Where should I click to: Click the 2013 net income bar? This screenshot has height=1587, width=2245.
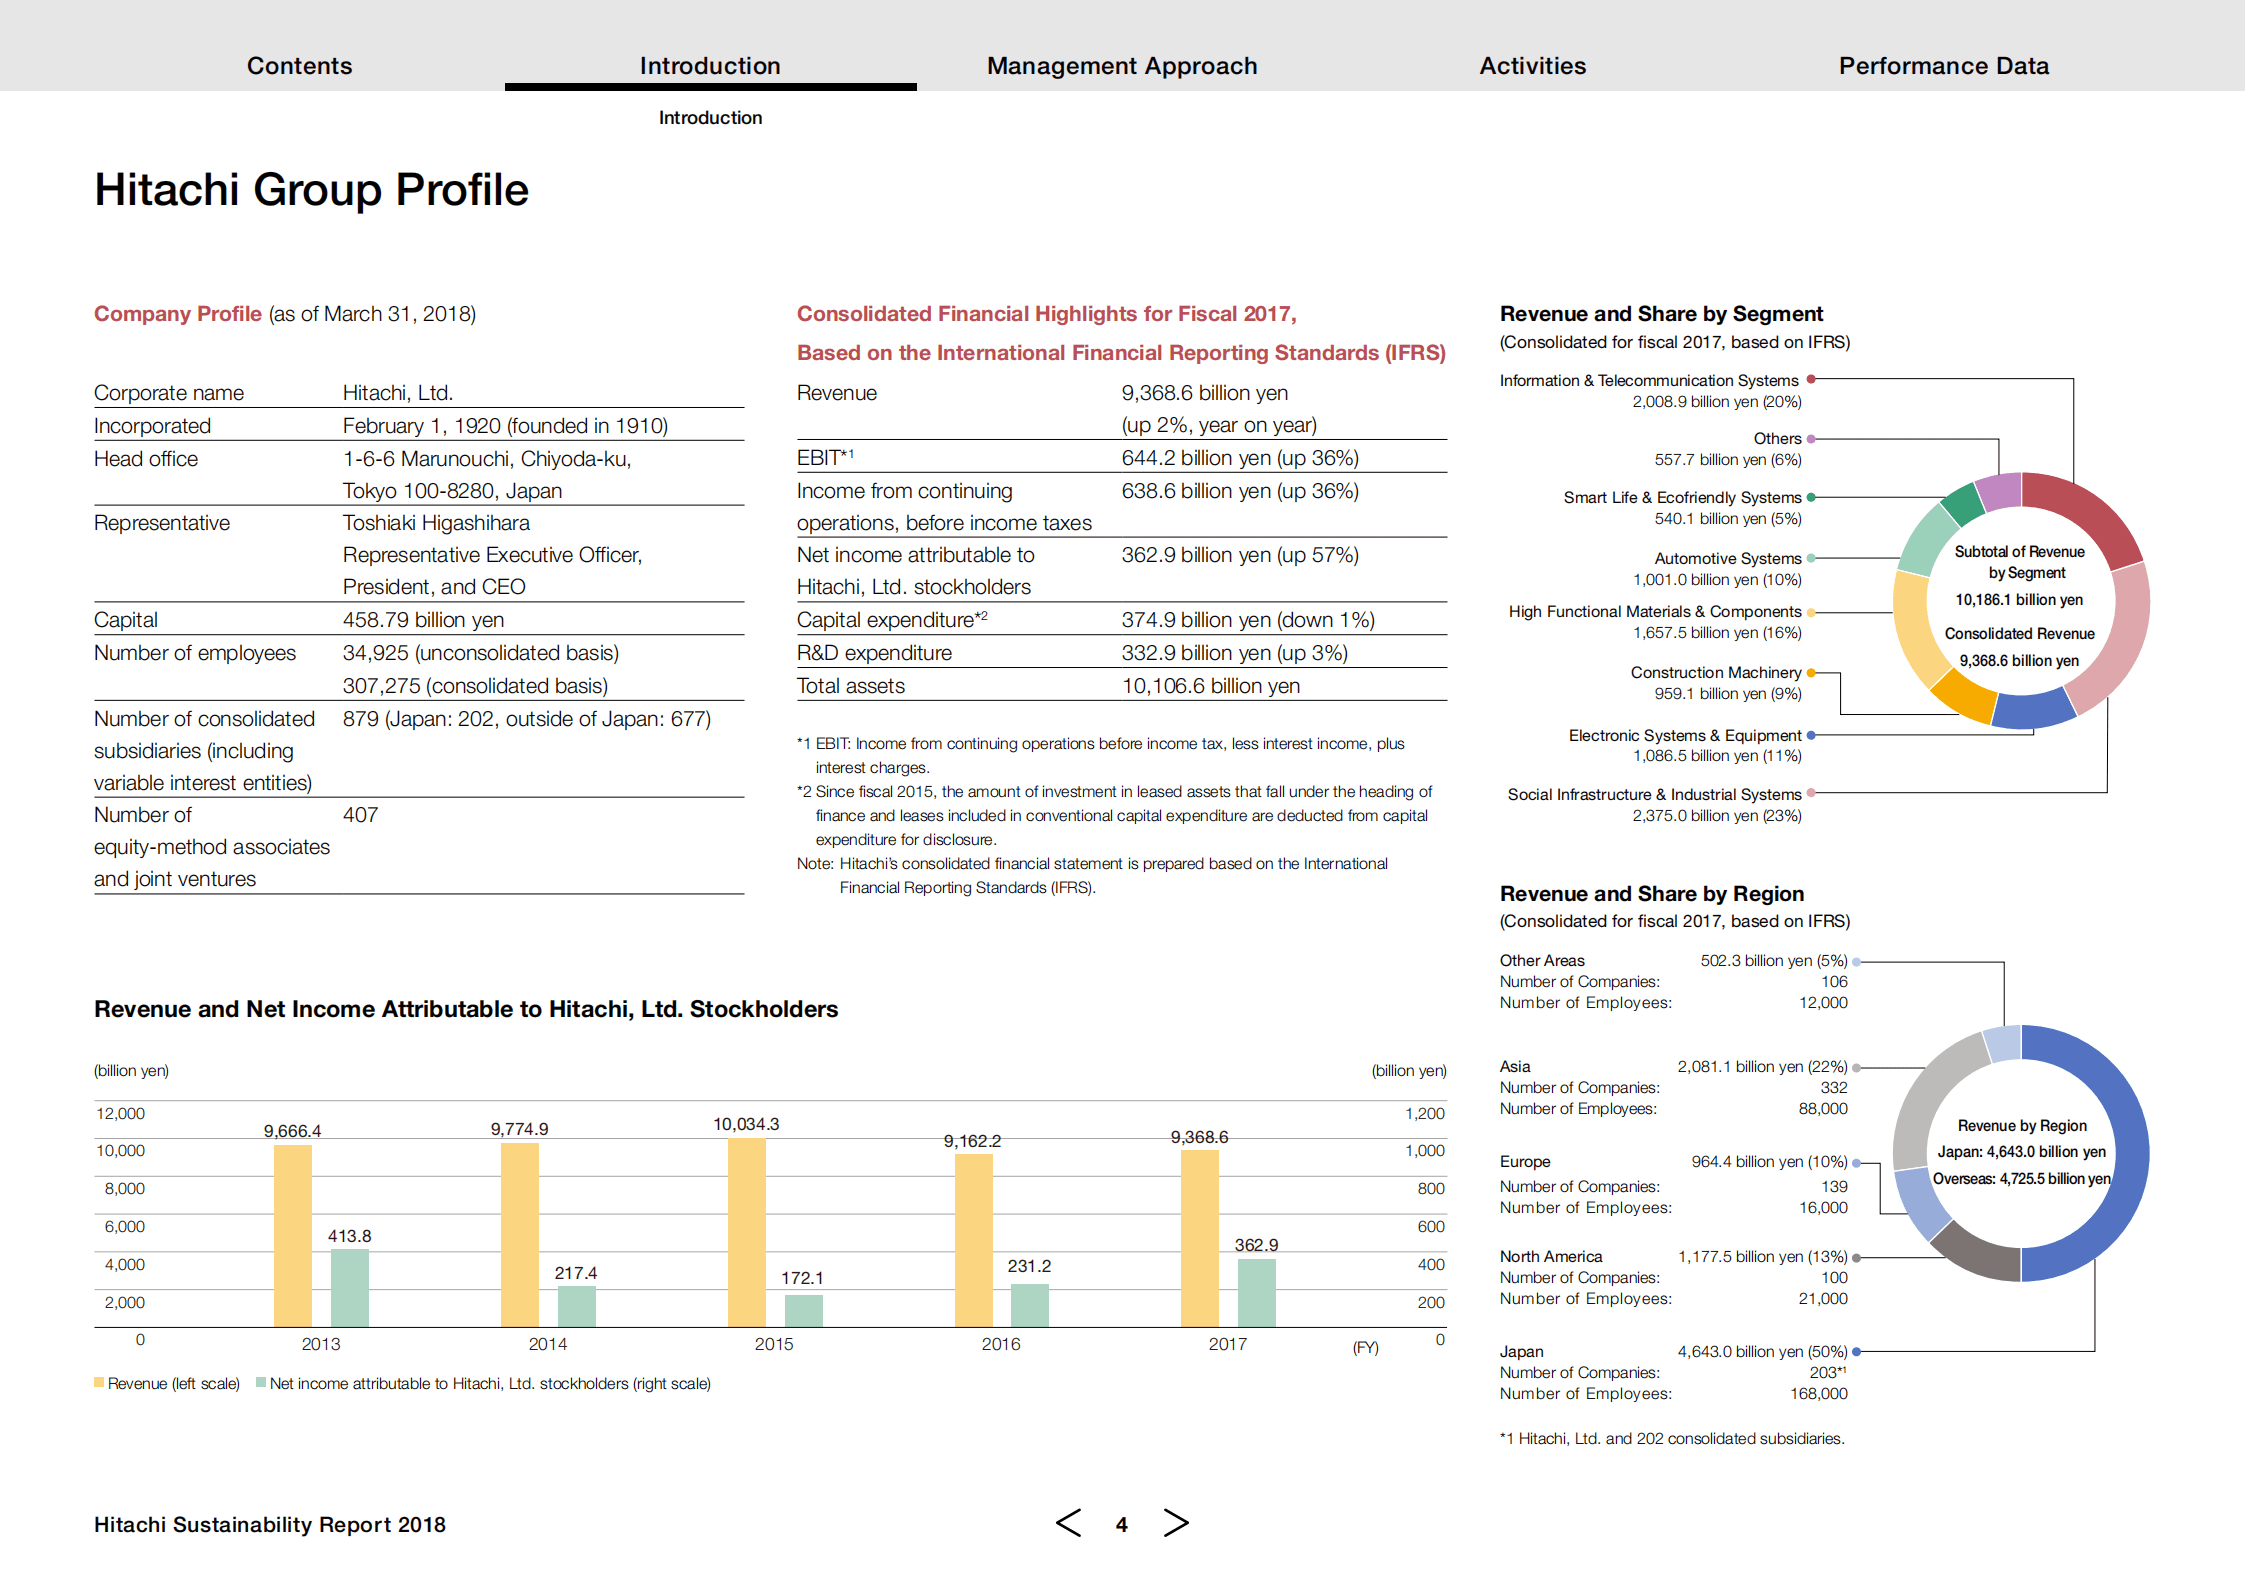[349, 1288]
